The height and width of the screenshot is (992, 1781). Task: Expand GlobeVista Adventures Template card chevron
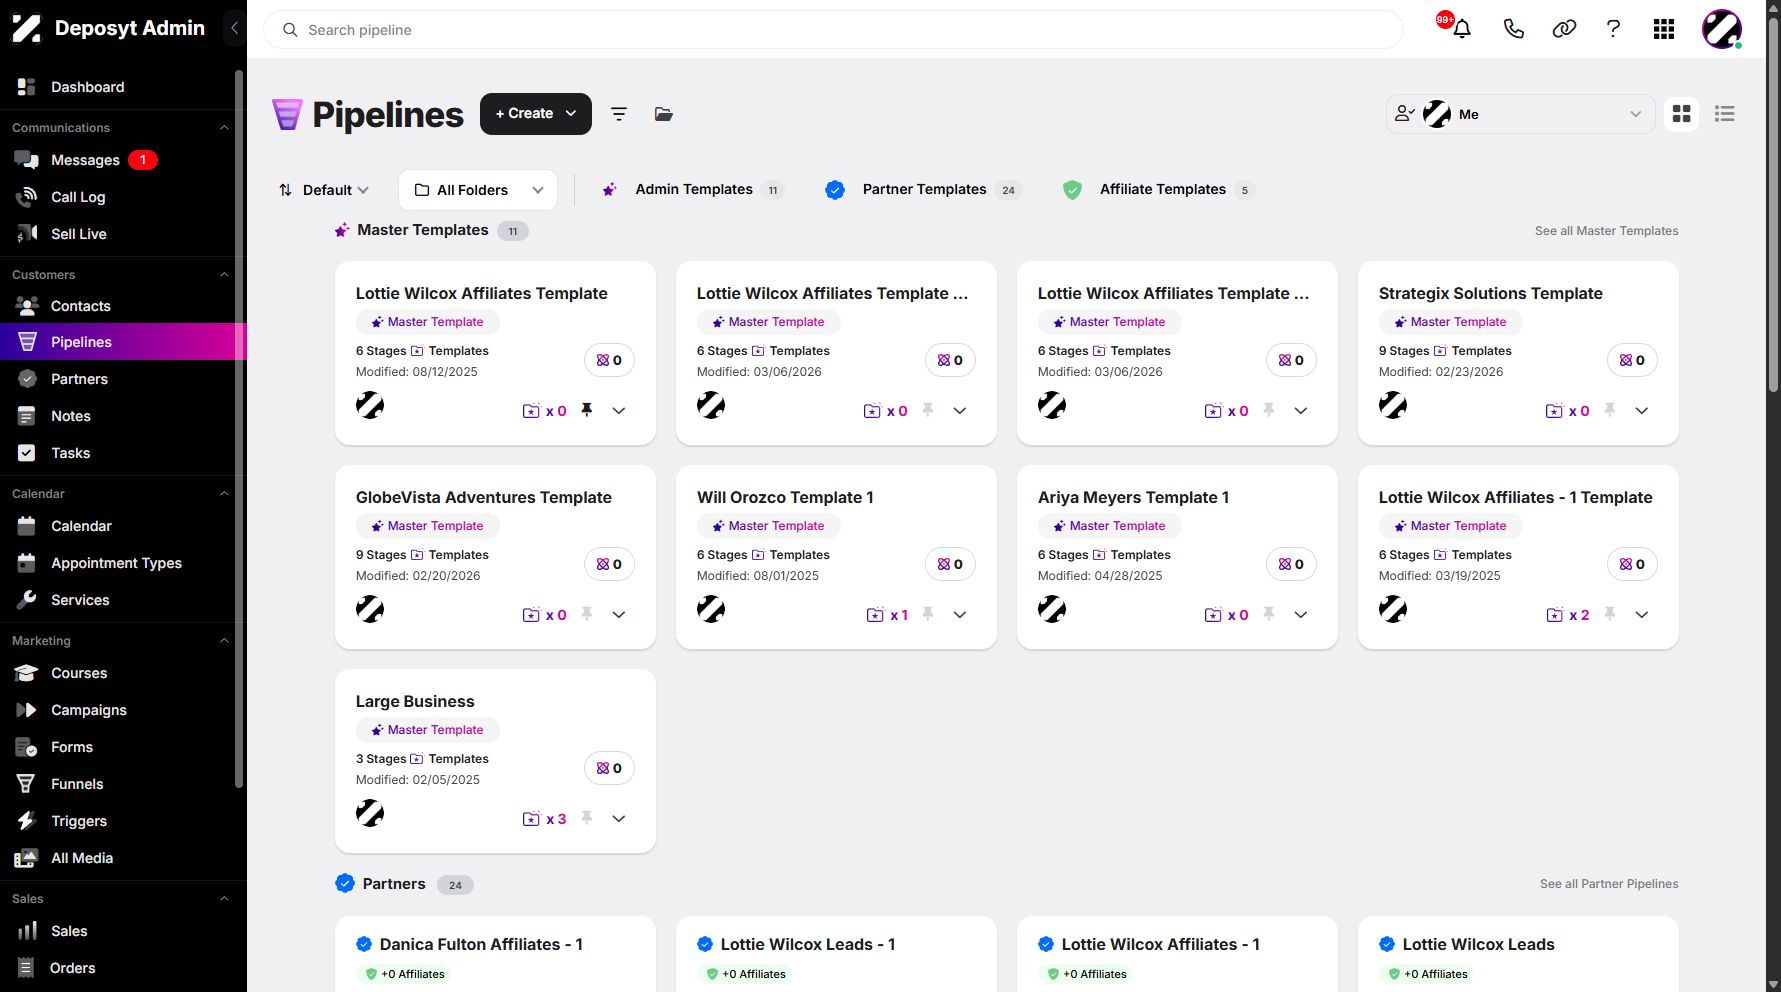pos(619,614)
